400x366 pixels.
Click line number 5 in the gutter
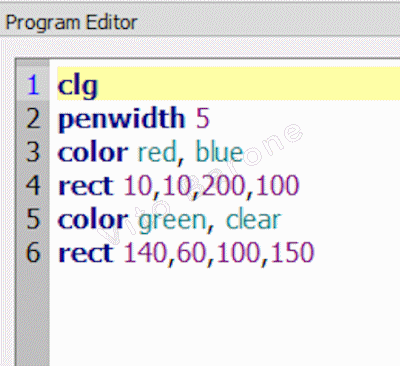click(33, 219)
